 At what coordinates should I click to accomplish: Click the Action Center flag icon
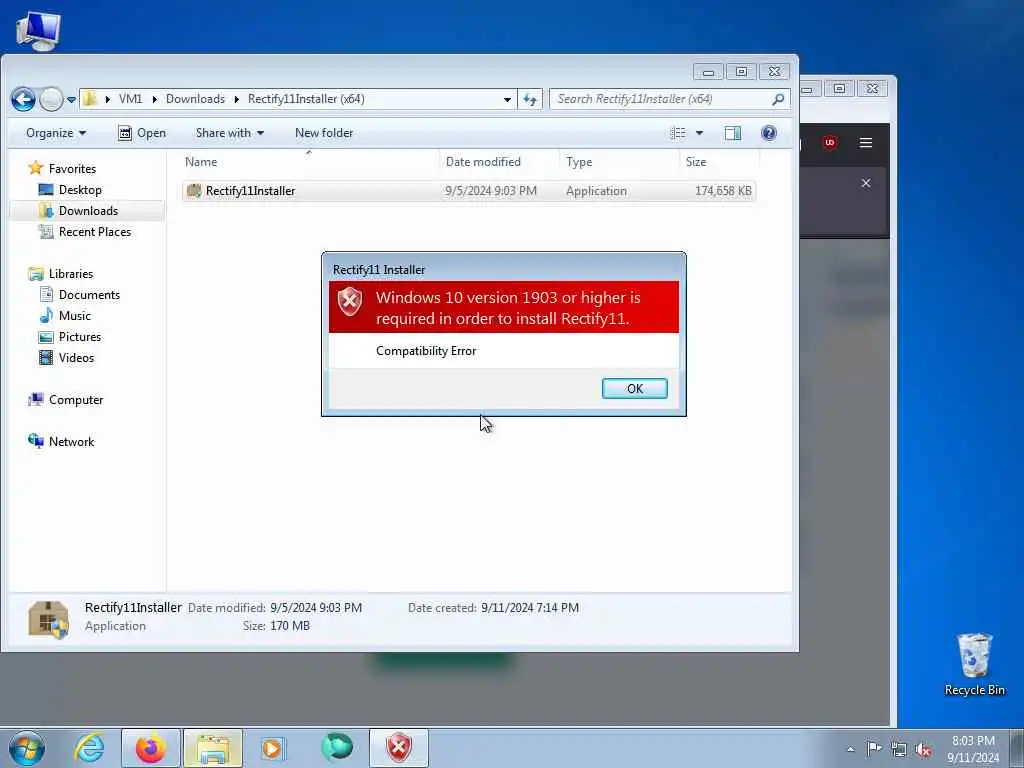coord(874,748)
